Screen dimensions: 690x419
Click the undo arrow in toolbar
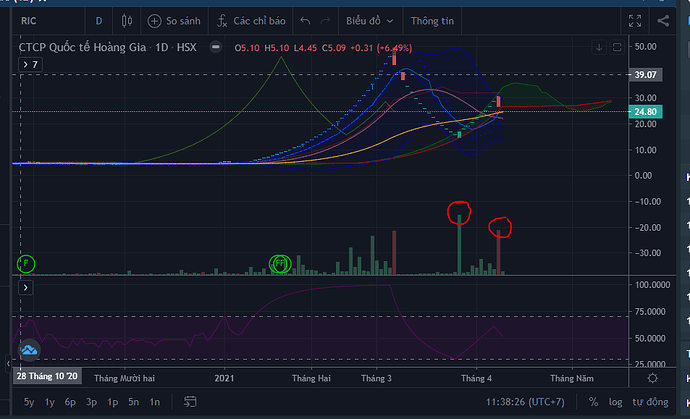click(305, 20)
